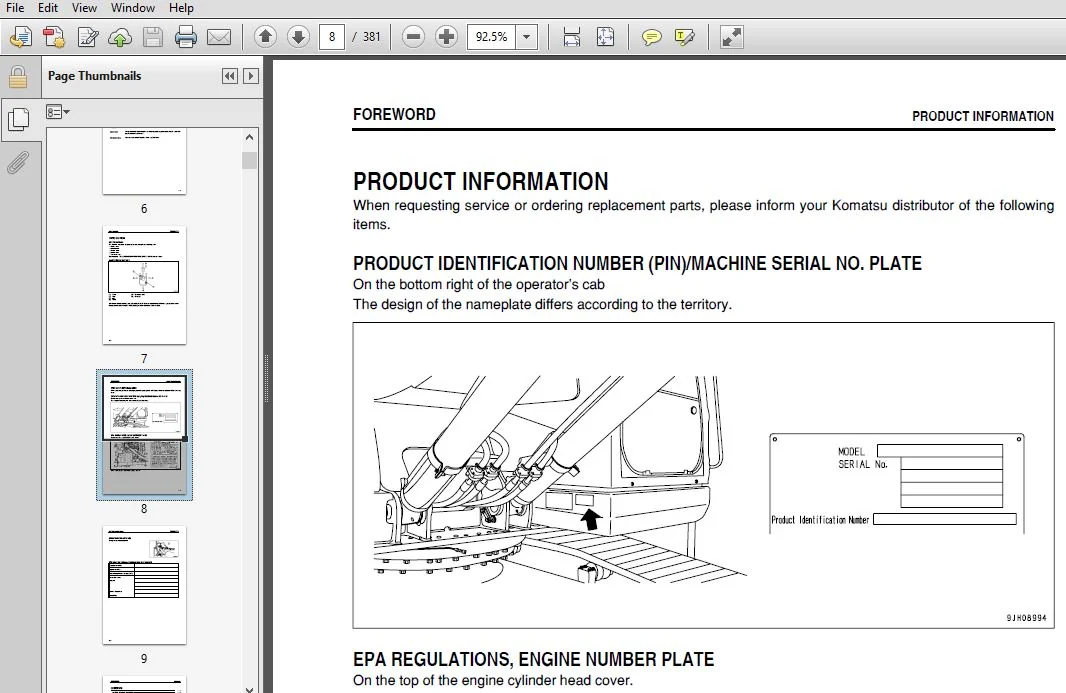
Task: Expand the thumbnails panel with right arrow
Action: pos(251,76)
